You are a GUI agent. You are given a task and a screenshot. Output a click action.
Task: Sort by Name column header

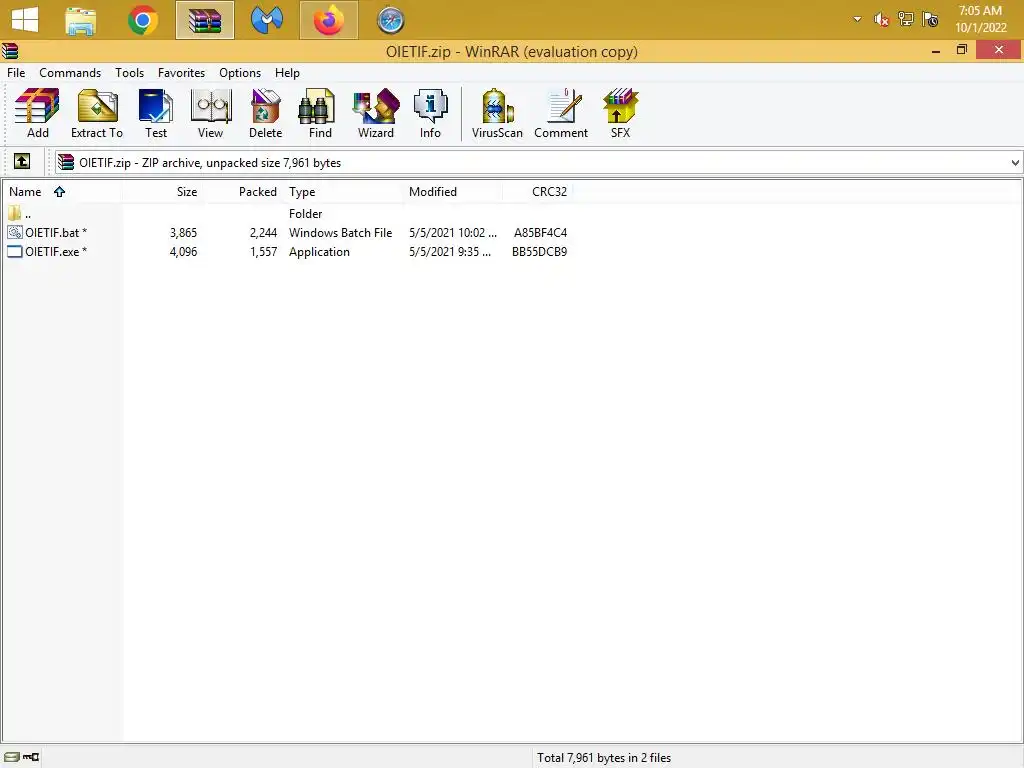click(62, 191)
